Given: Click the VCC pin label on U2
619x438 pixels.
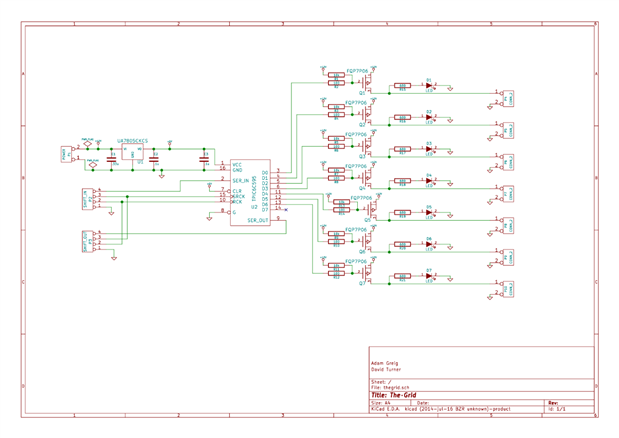Looking at the screenshot, I should (x=237, y=165).
